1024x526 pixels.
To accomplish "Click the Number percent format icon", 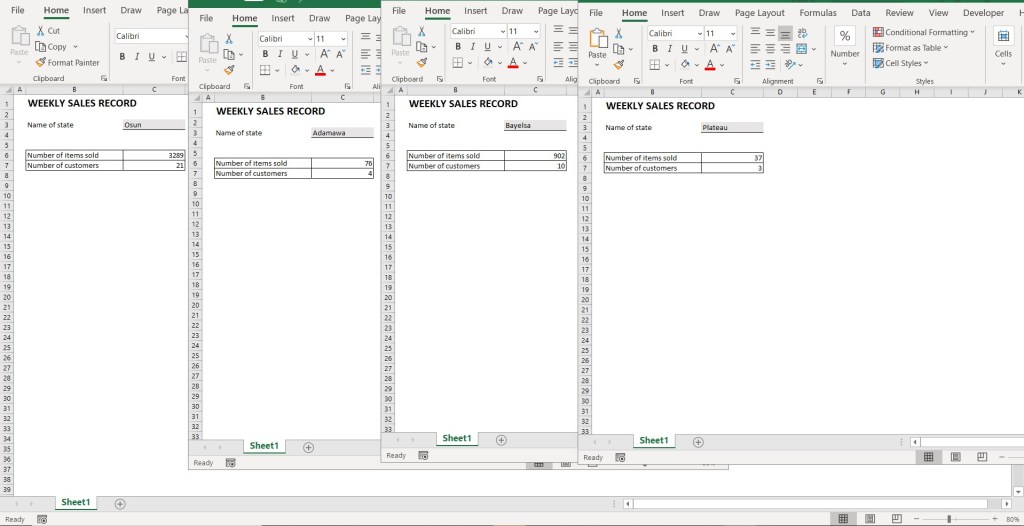I will point(844,36).
